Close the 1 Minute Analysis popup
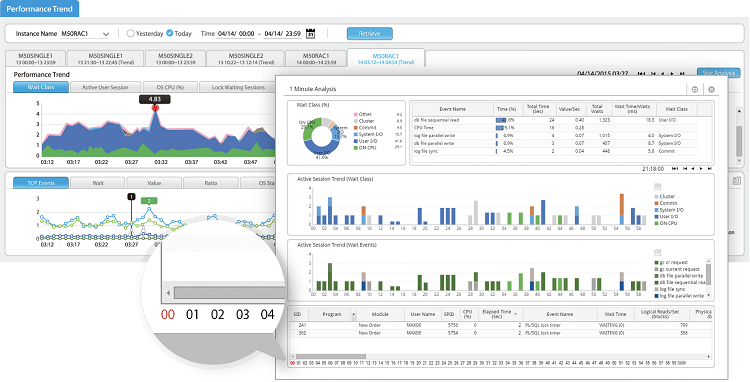 711,89
